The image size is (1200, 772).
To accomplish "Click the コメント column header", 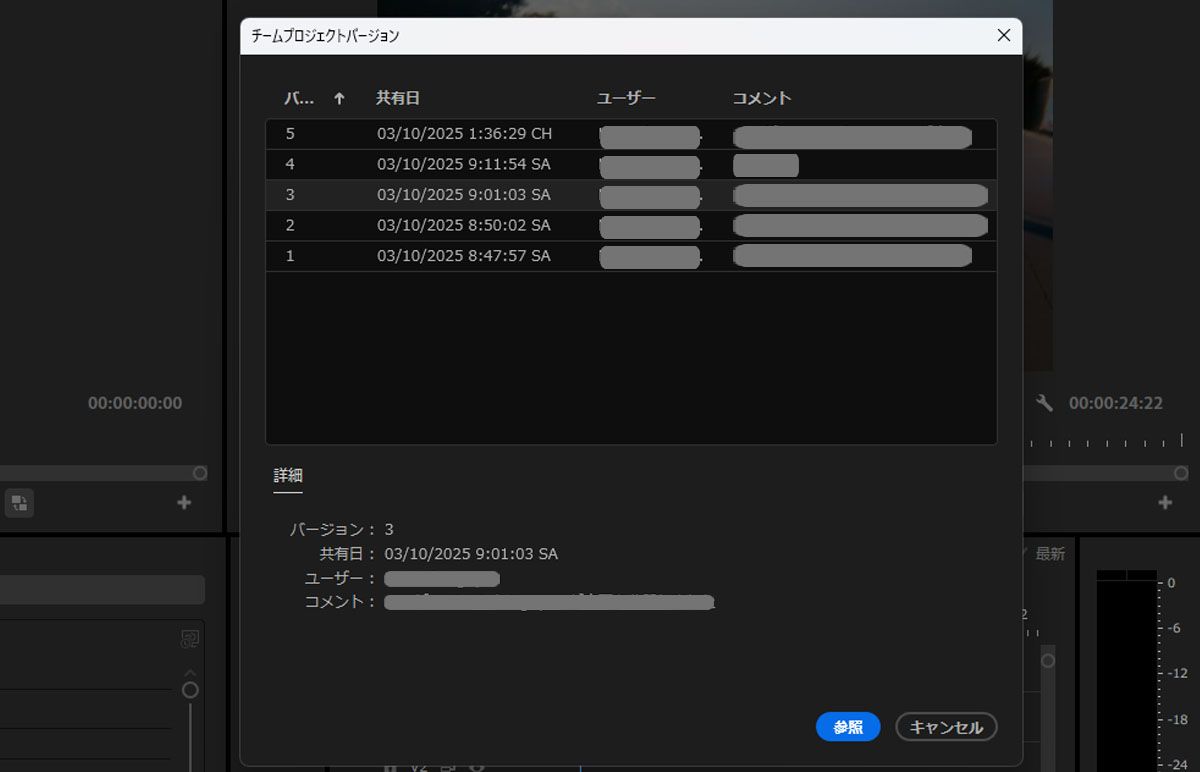I will 762,98.
